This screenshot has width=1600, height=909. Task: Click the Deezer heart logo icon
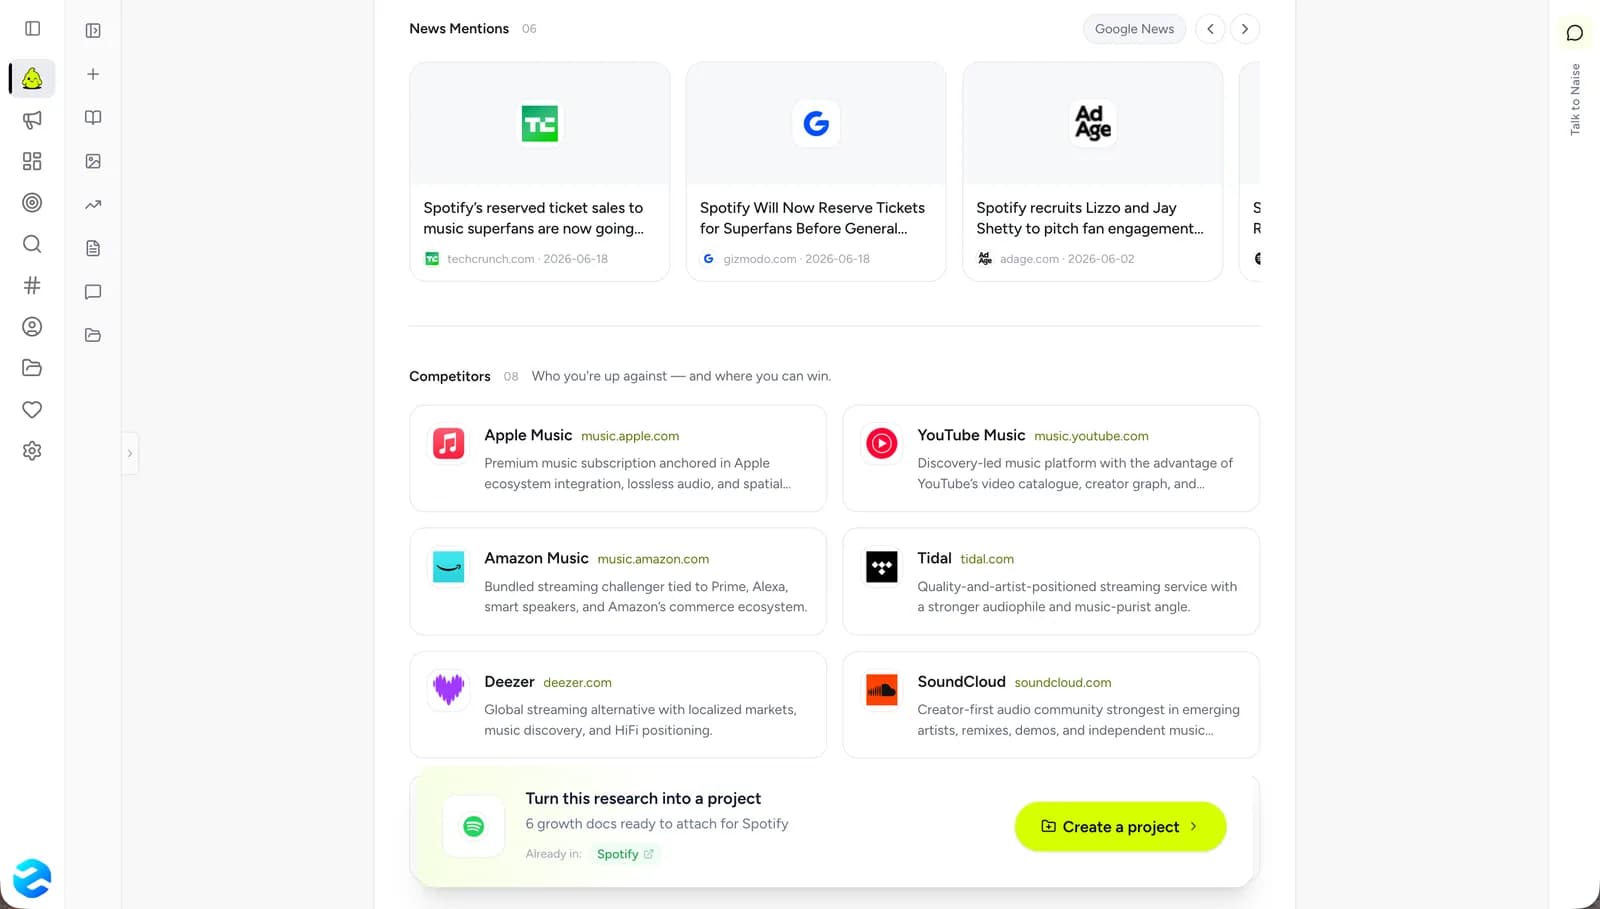pos(448,689)
